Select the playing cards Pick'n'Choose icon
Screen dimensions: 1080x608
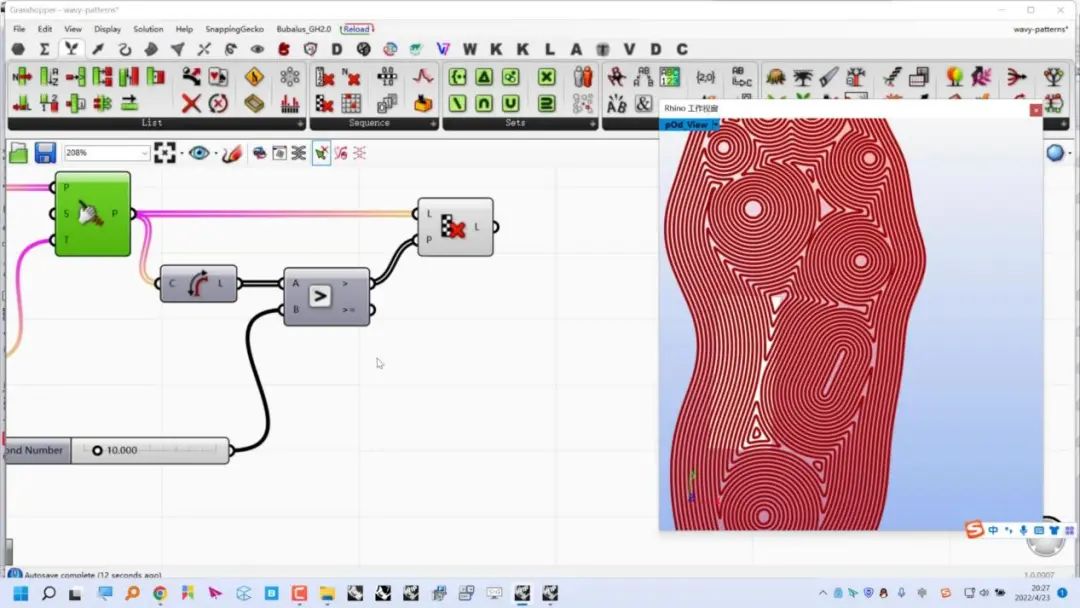click(x=218, y=76)
